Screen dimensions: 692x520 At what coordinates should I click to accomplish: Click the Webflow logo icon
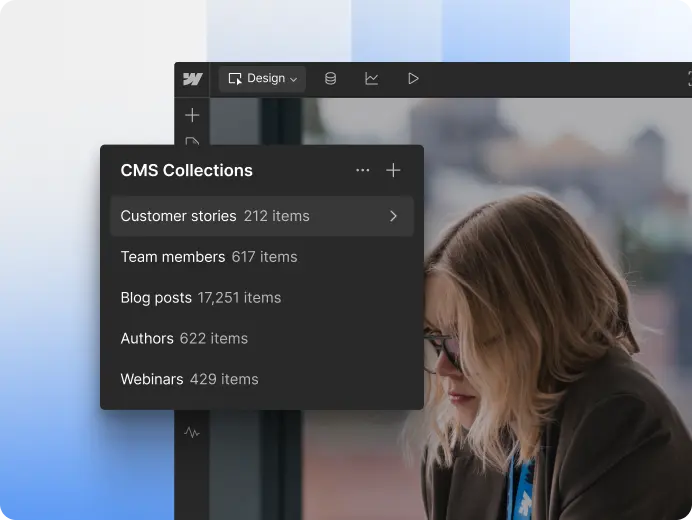(x=192, y=79)
